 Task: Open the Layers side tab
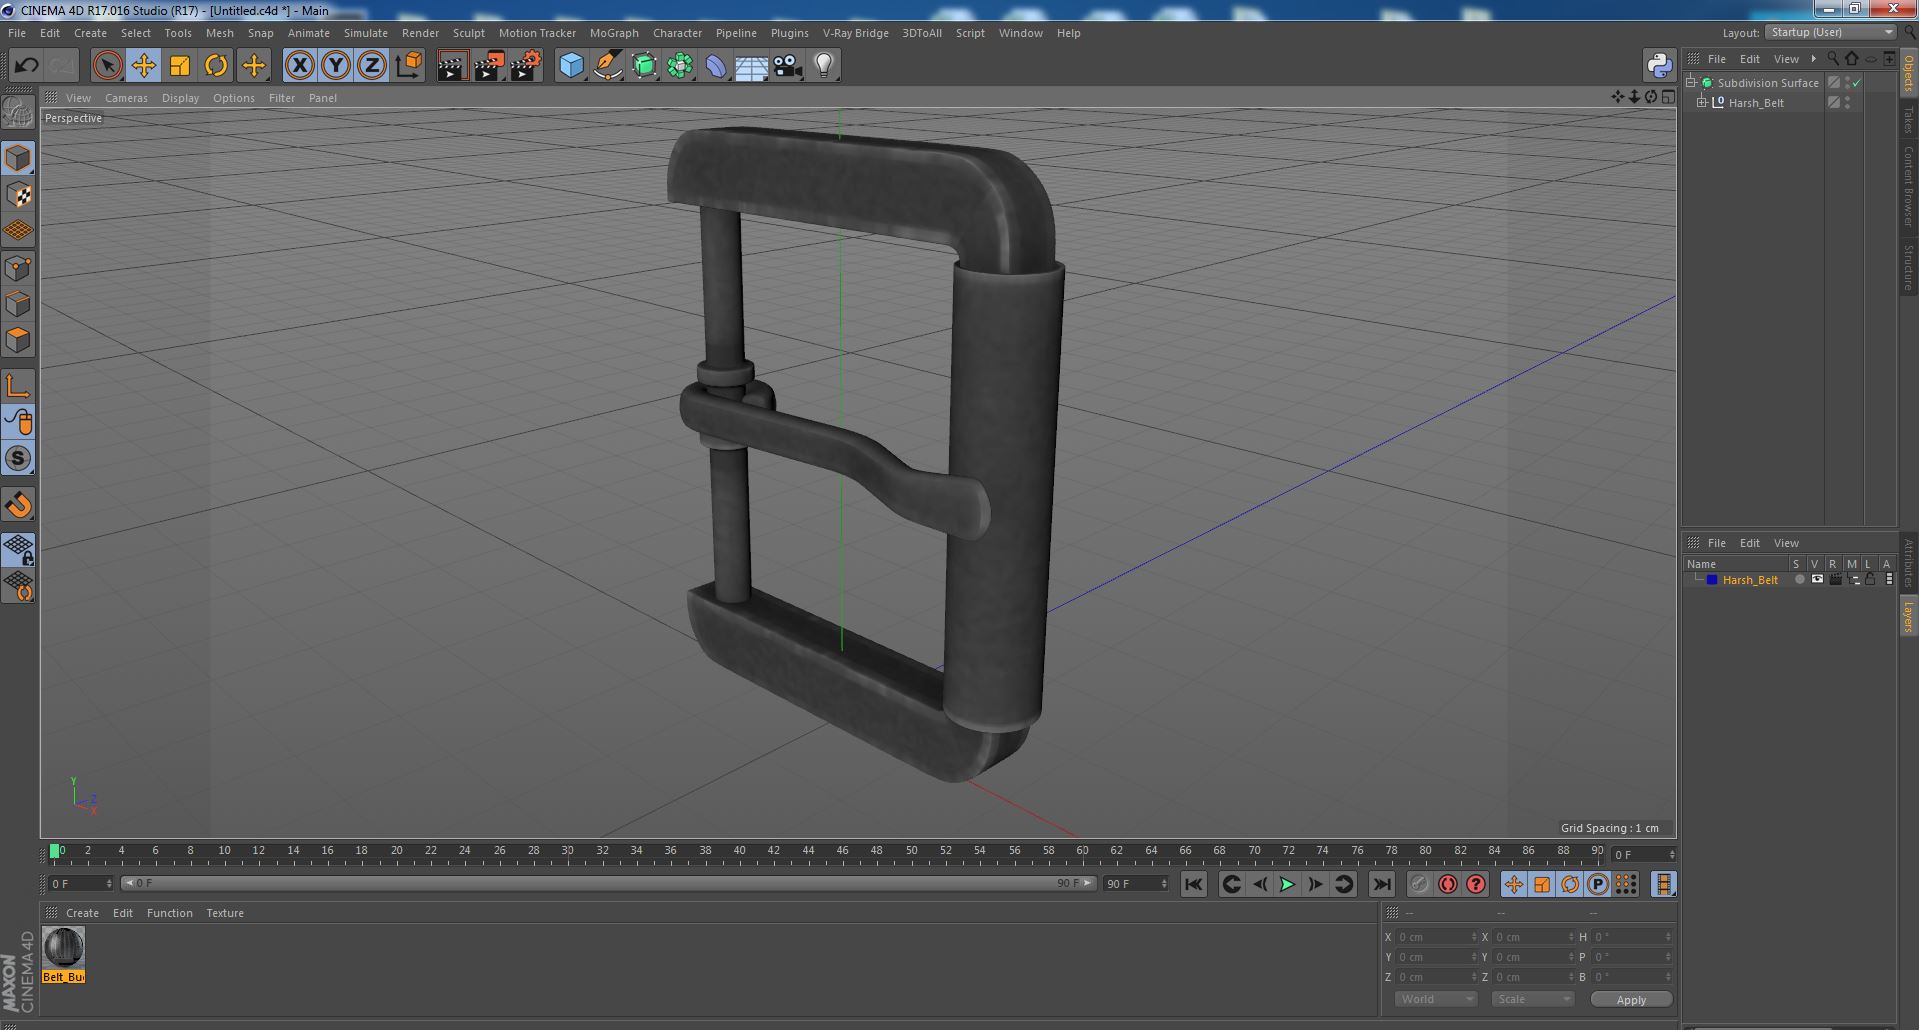(1908, 617)
